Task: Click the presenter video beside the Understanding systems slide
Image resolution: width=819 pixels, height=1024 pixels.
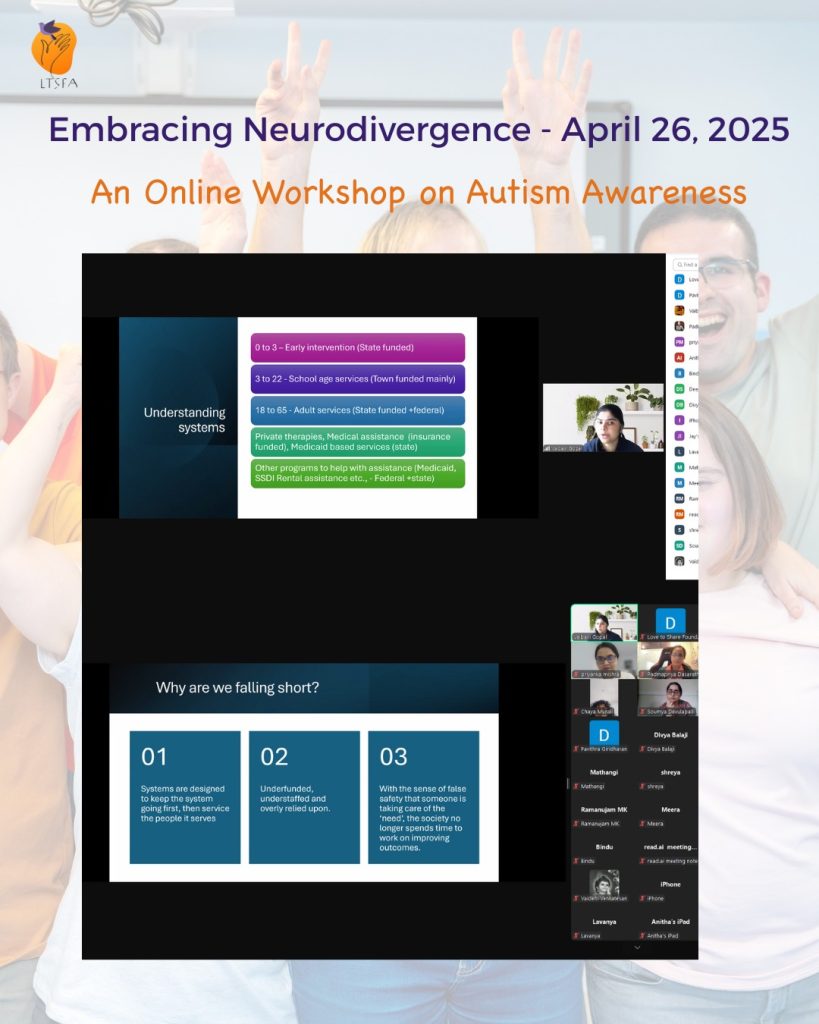Action: tap(603, 418)
